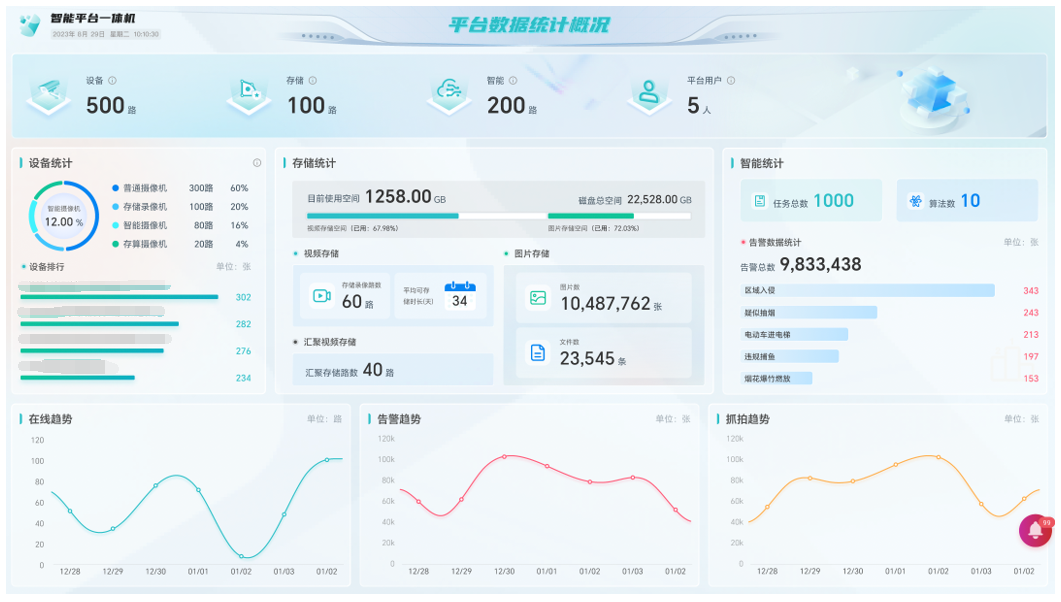
Task: Select the 烟花爆竹燃放 alarm bar
Action: point(776,378)
